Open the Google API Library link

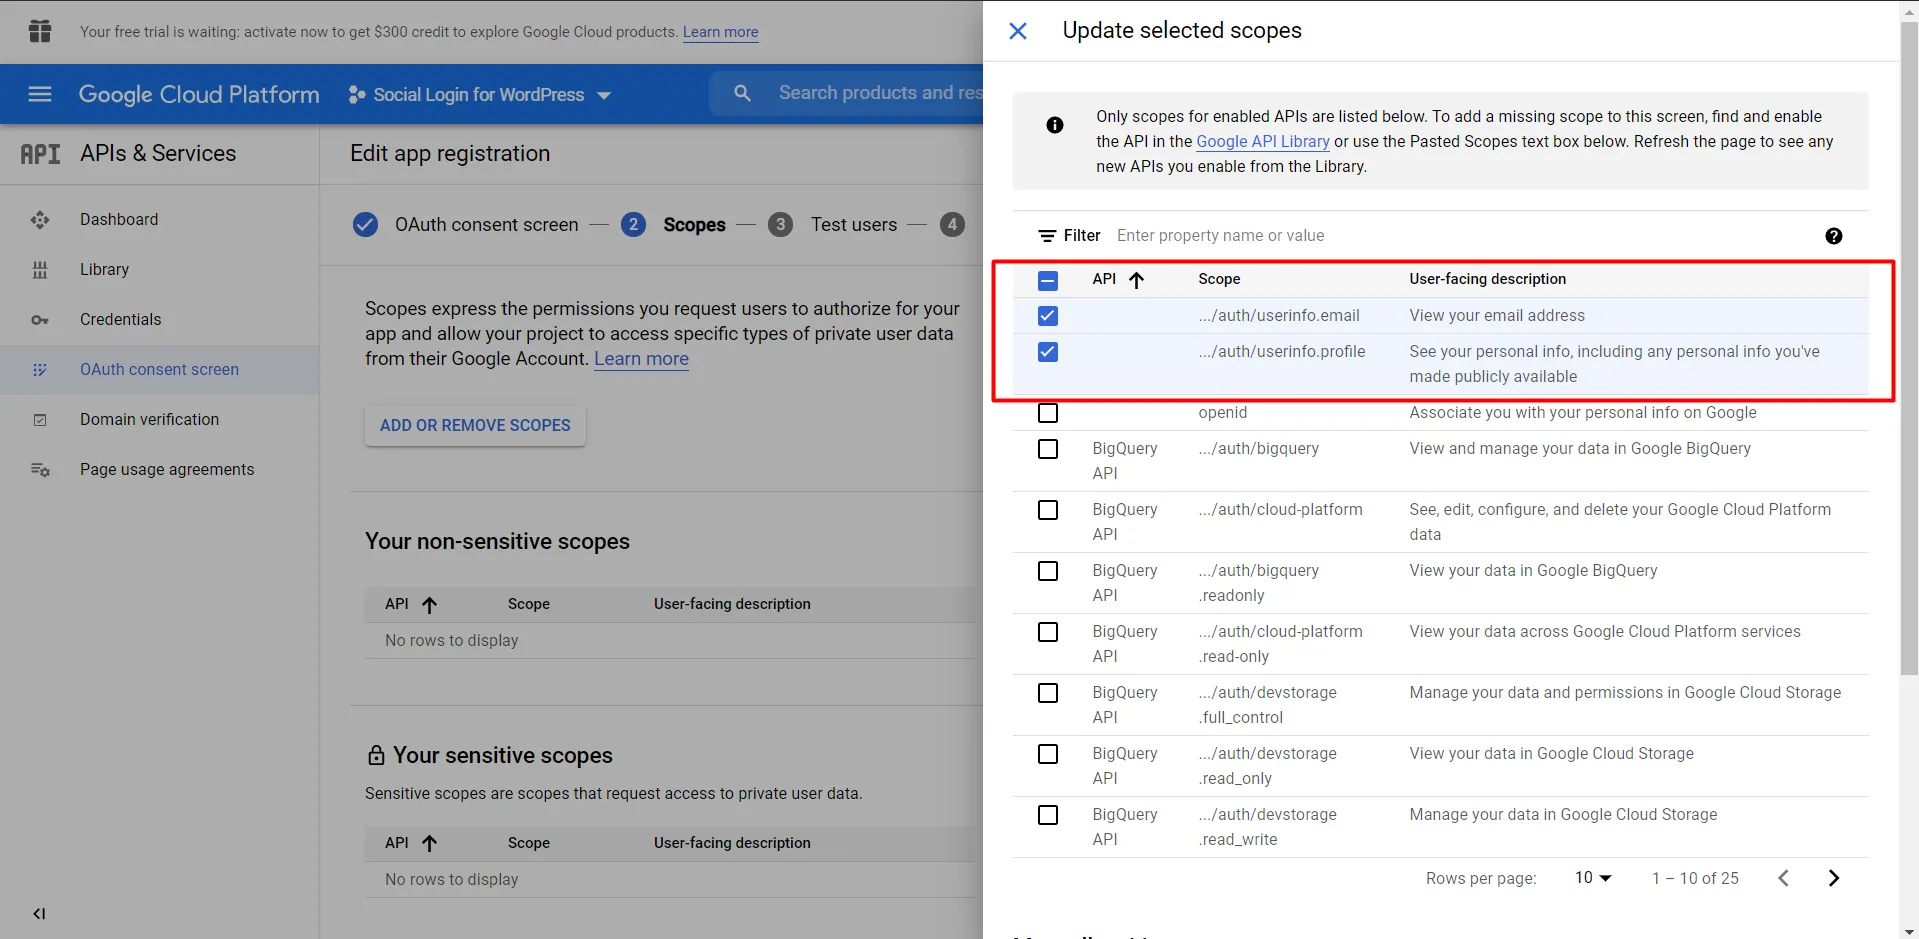pyautogui.click(x=1263, y=142)
